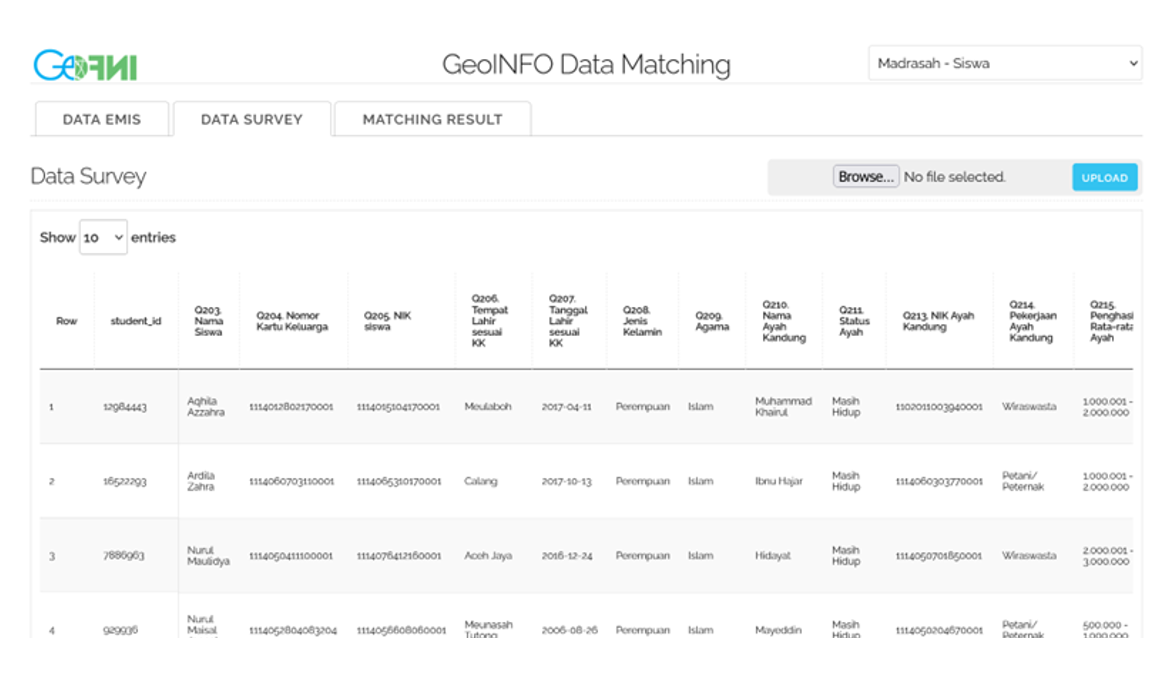Viewport: 1166px width, 698px height.
Task: Sort by Q208 Jenis Kelamin header
Action: (x=642, y=321)
